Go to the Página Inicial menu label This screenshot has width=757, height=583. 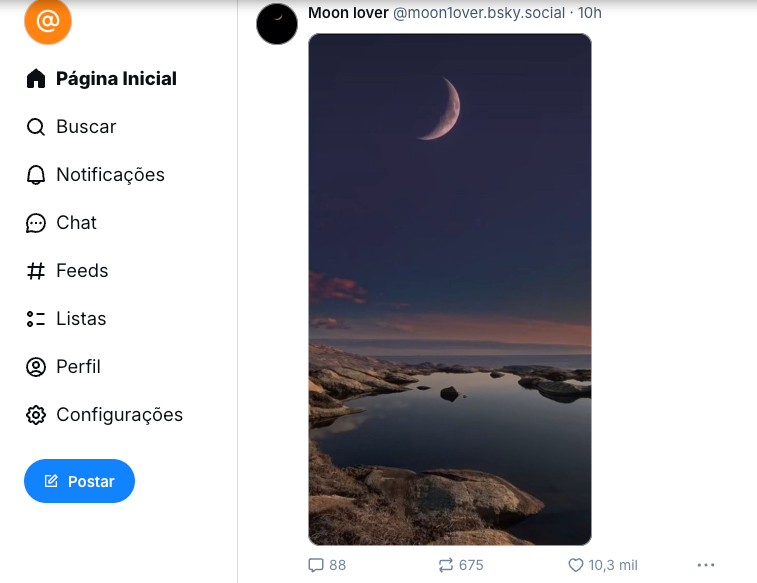(116, 79)
